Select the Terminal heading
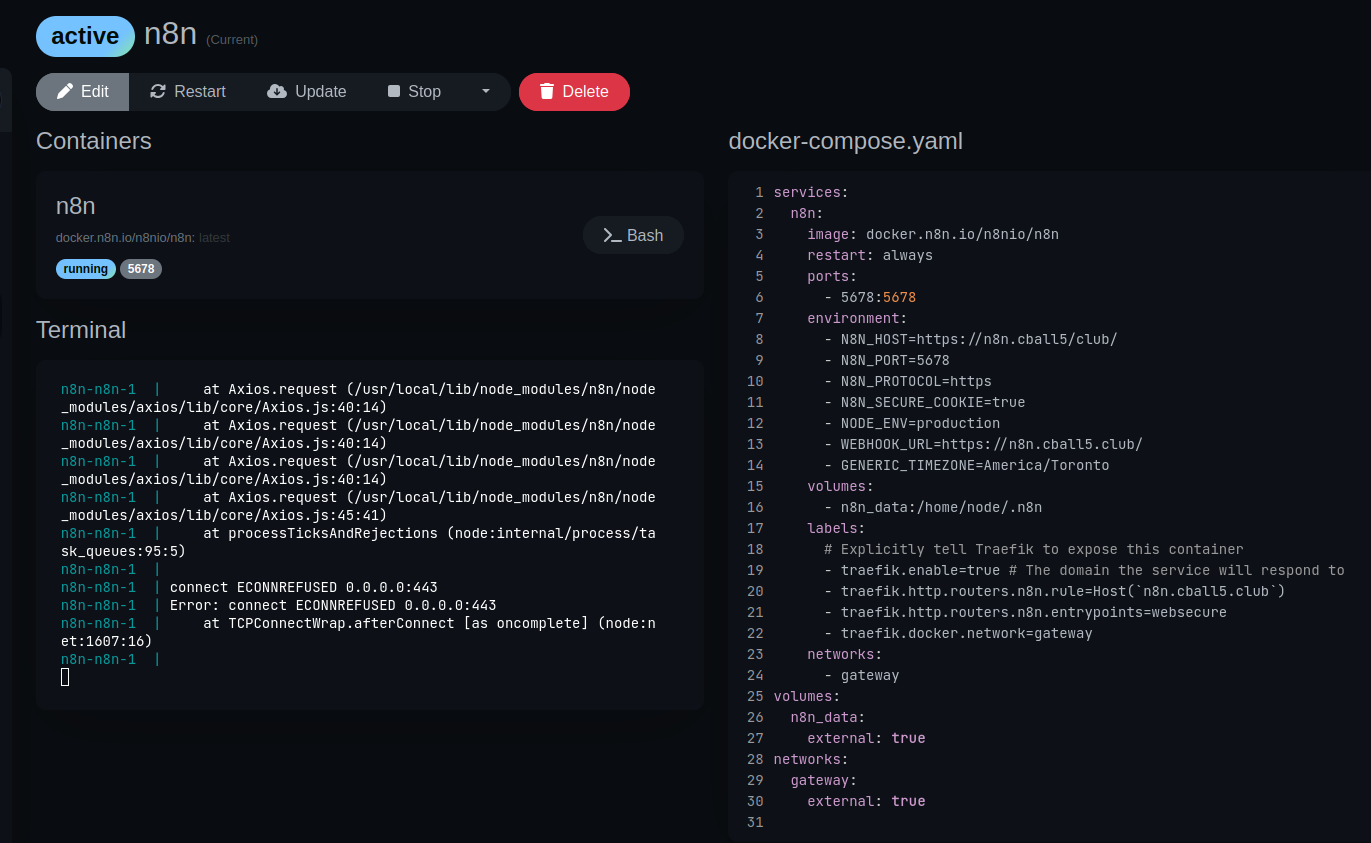The image size is (1371, 843). pyautogui.click(x=81, y=330)
